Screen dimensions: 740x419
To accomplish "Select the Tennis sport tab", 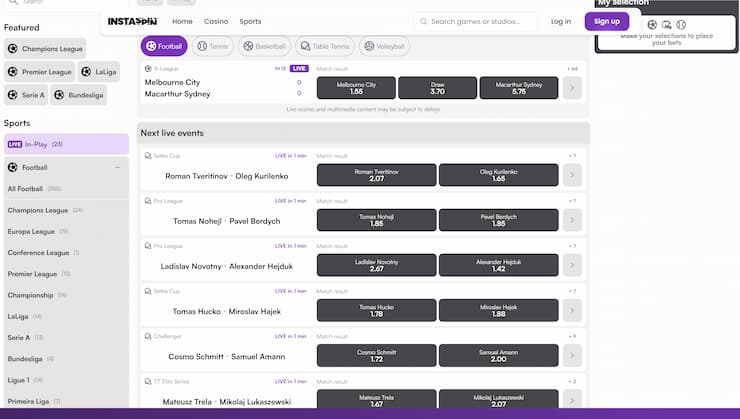I will pos(212,46).
